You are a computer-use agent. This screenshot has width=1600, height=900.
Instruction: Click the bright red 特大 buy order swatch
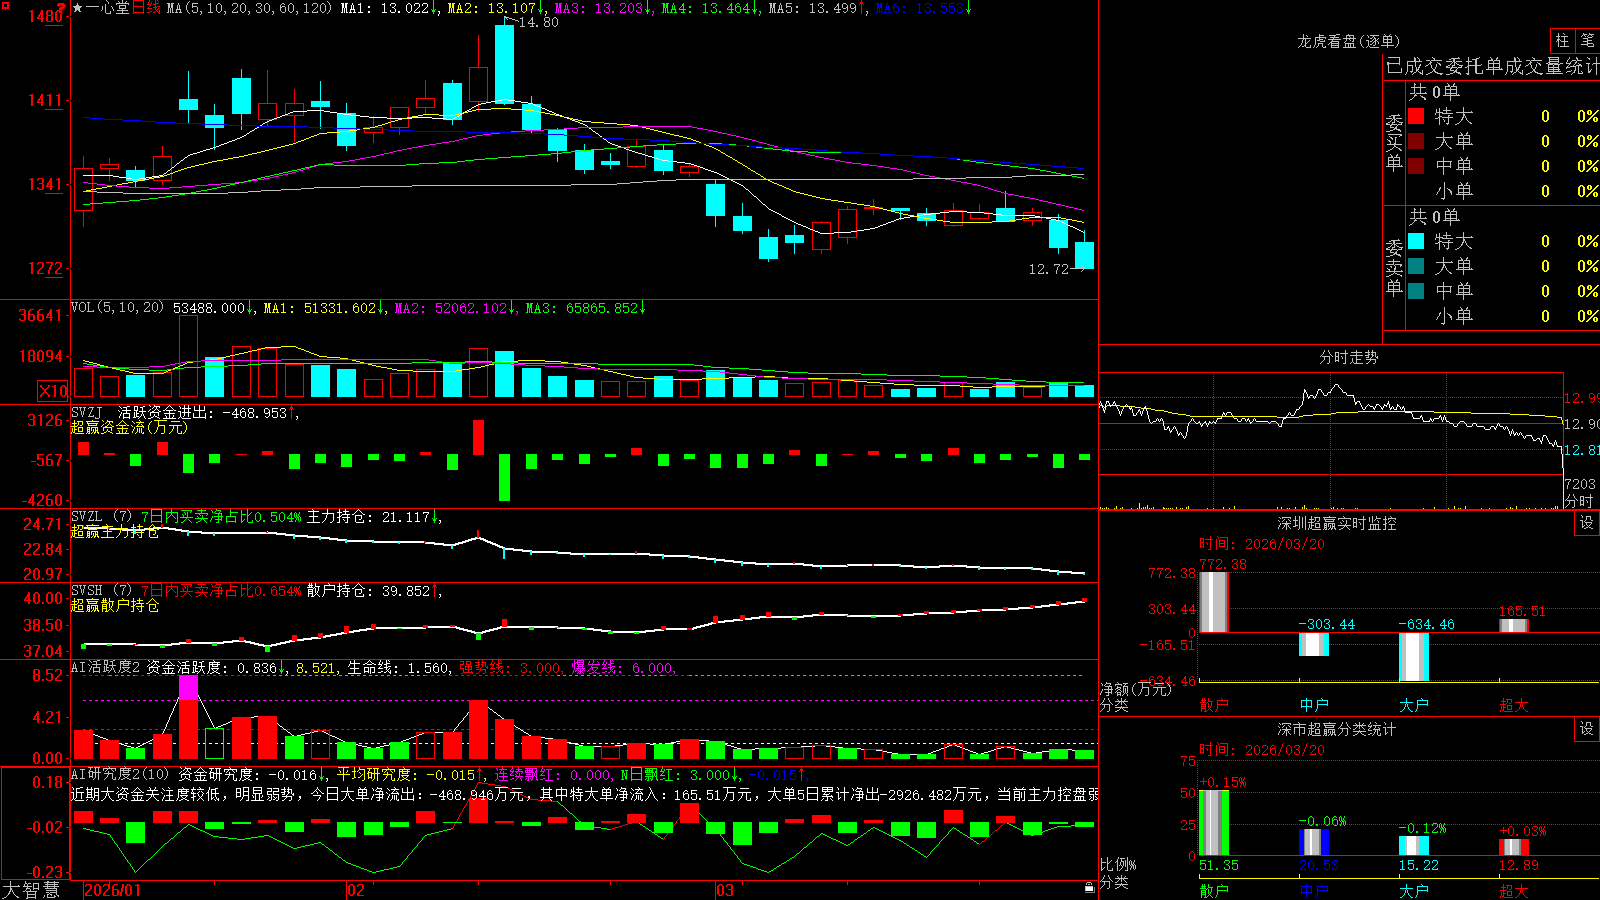click(1416, 116)
